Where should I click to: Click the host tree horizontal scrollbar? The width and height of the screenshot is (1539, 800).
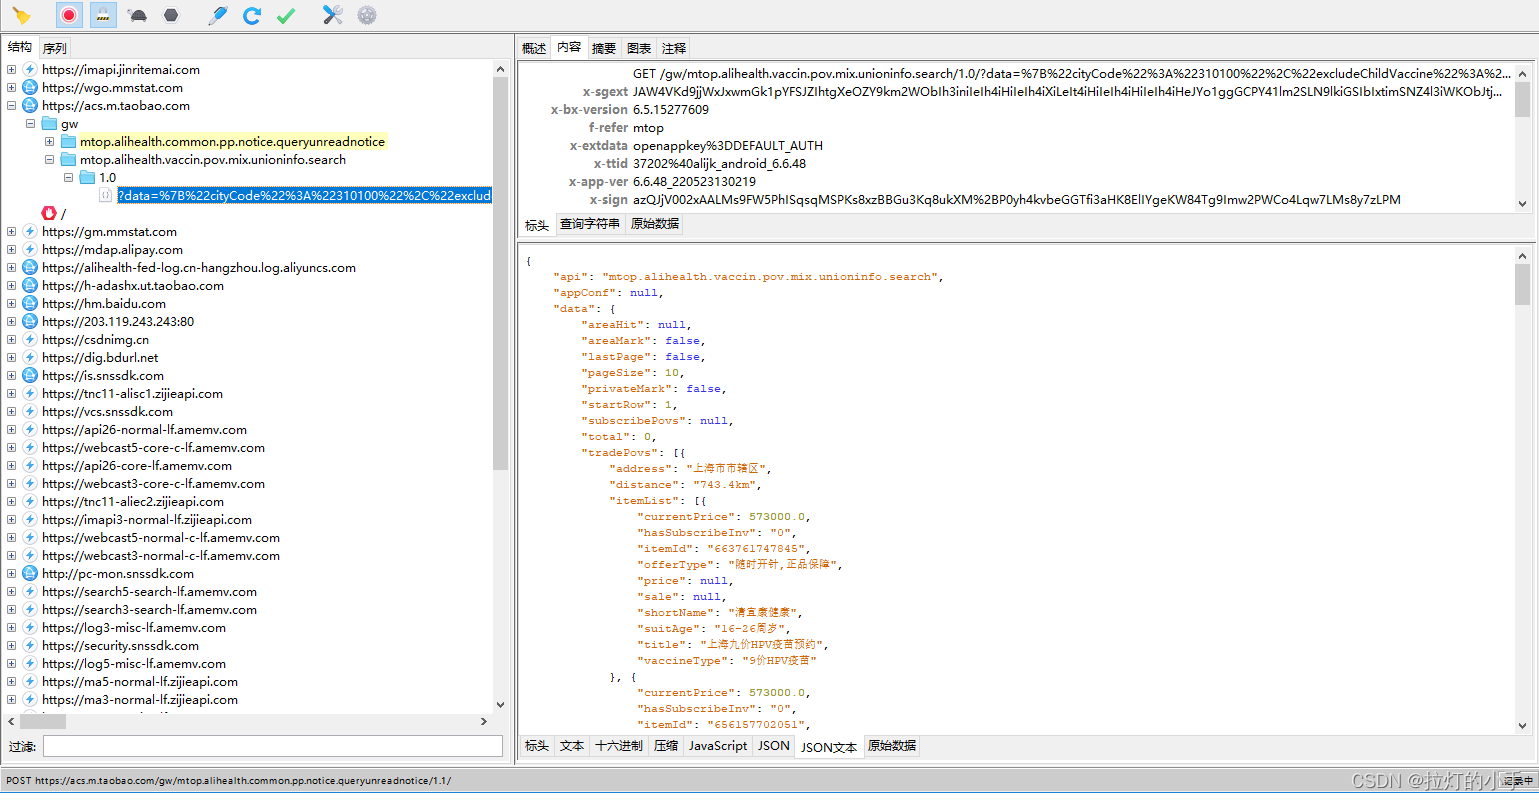click(43, 721)
